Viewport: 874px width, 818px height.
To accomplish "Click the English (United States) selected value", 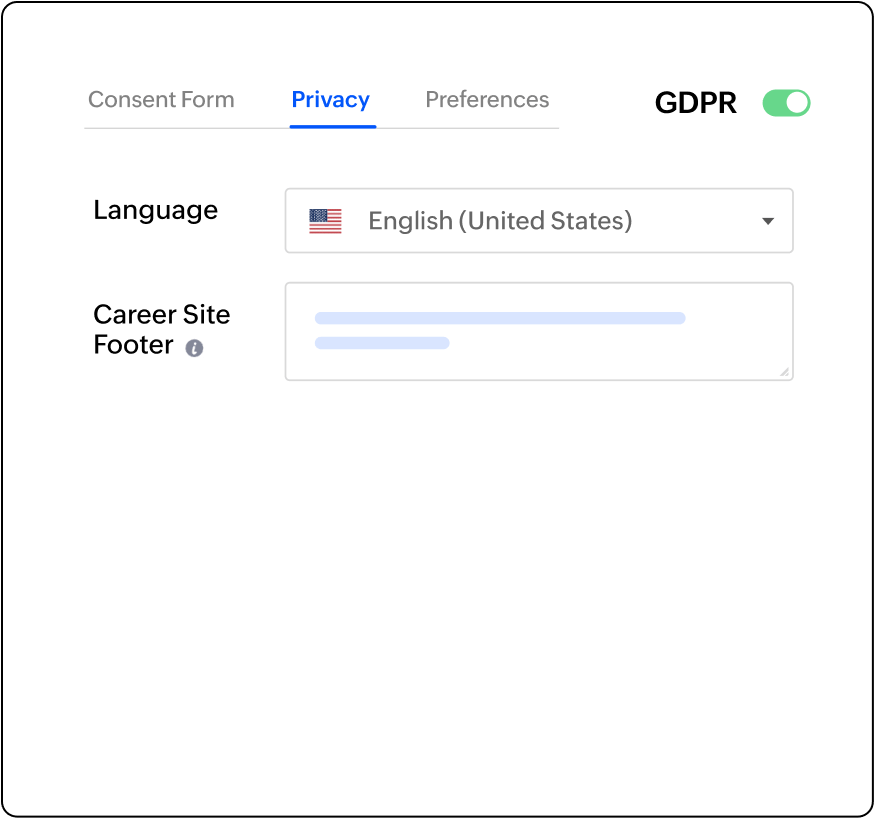I will click(x=500, y=221).
